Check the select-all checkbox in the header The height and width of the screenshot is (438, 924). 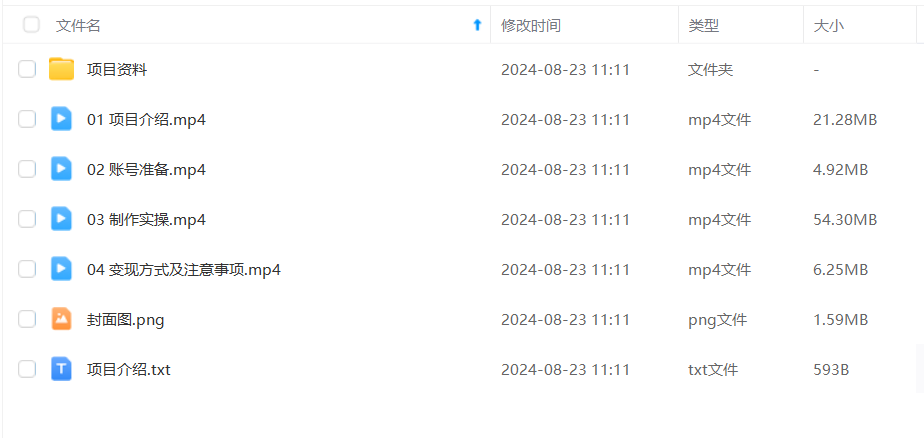click(31, 25)
